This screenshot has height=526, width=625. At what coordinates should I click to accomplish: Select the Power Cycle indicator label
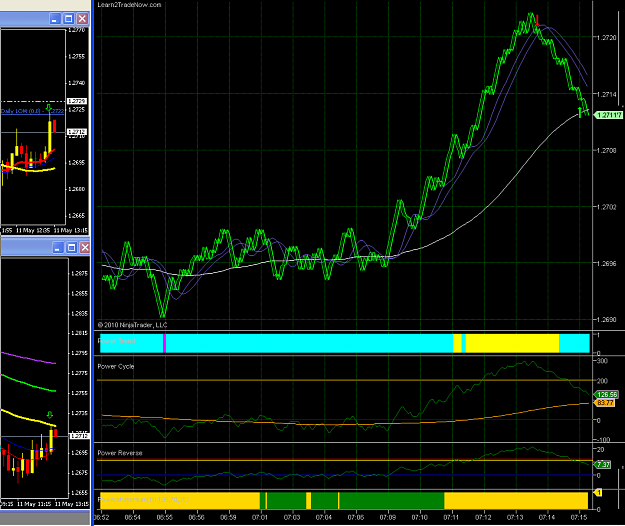pos(116,366)
